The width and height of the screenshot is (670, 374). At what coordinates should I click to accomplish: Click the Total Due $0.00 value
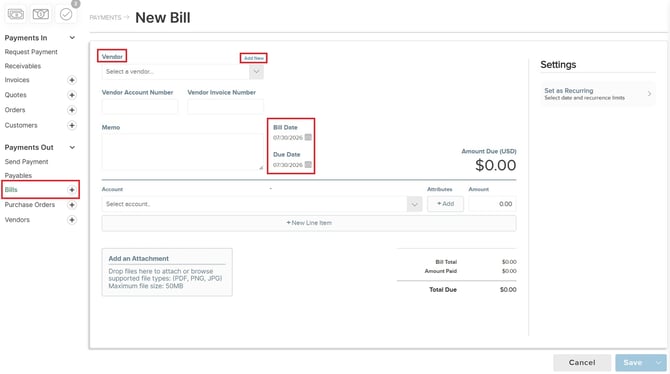[x=508, y=289]
